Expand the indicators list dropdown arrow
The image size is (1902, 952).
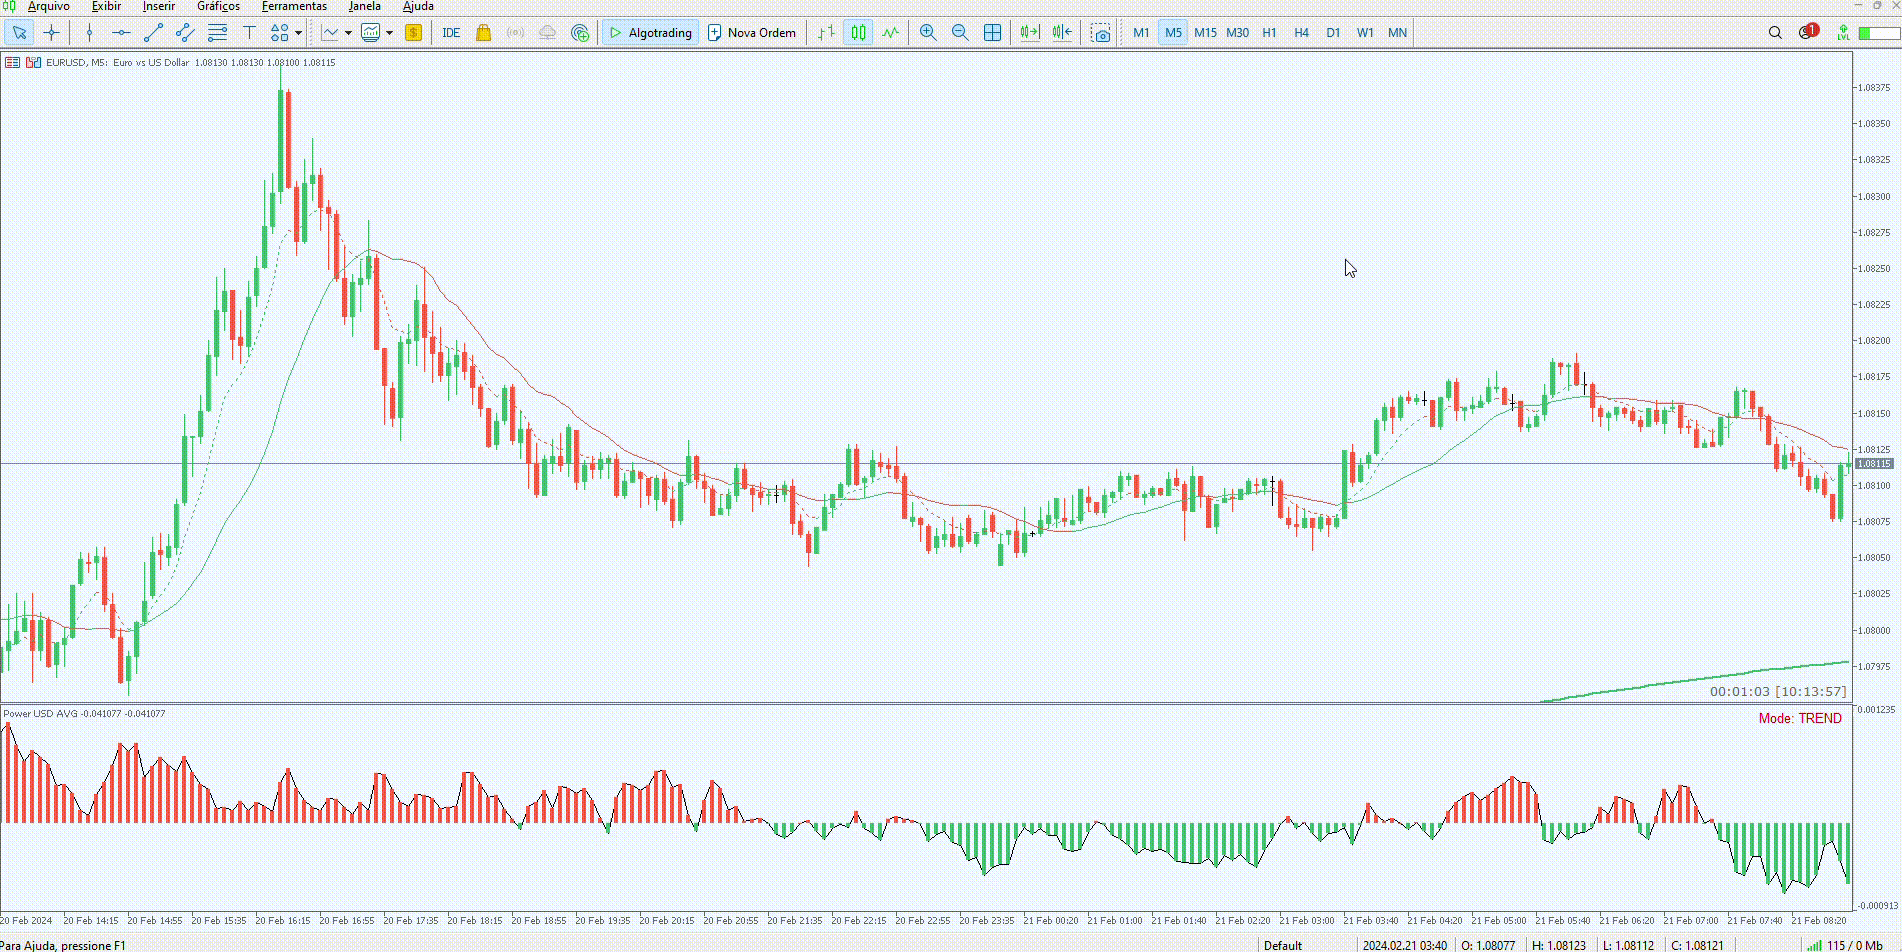(348, 33)
